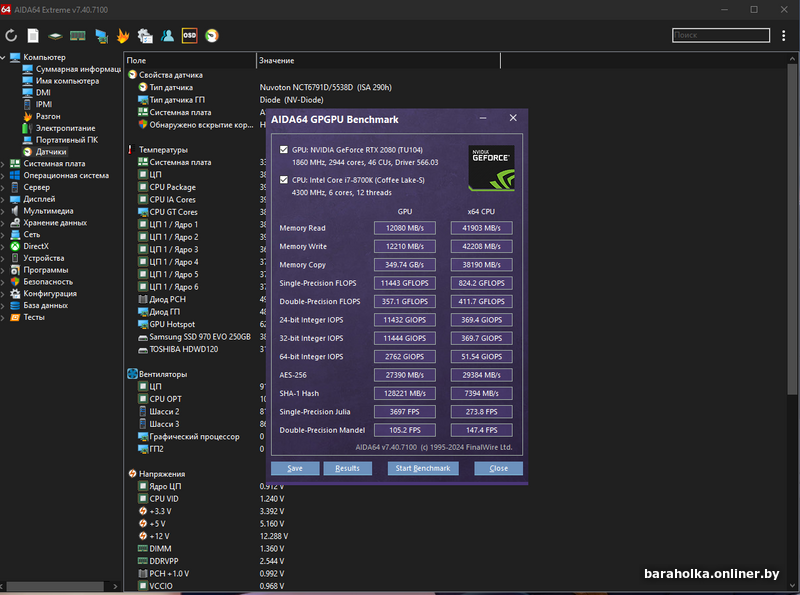Click the Save button in benchmark dialog
This screenshot has height=595, width=800.
coord(295,468)
